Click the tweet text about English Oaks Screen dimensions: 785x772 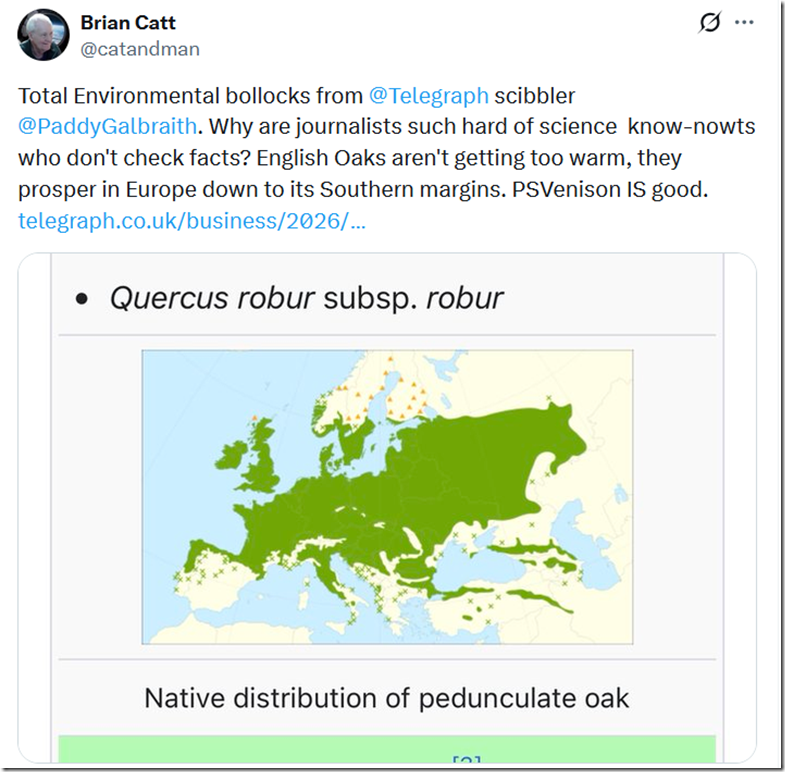coord(386,143)
